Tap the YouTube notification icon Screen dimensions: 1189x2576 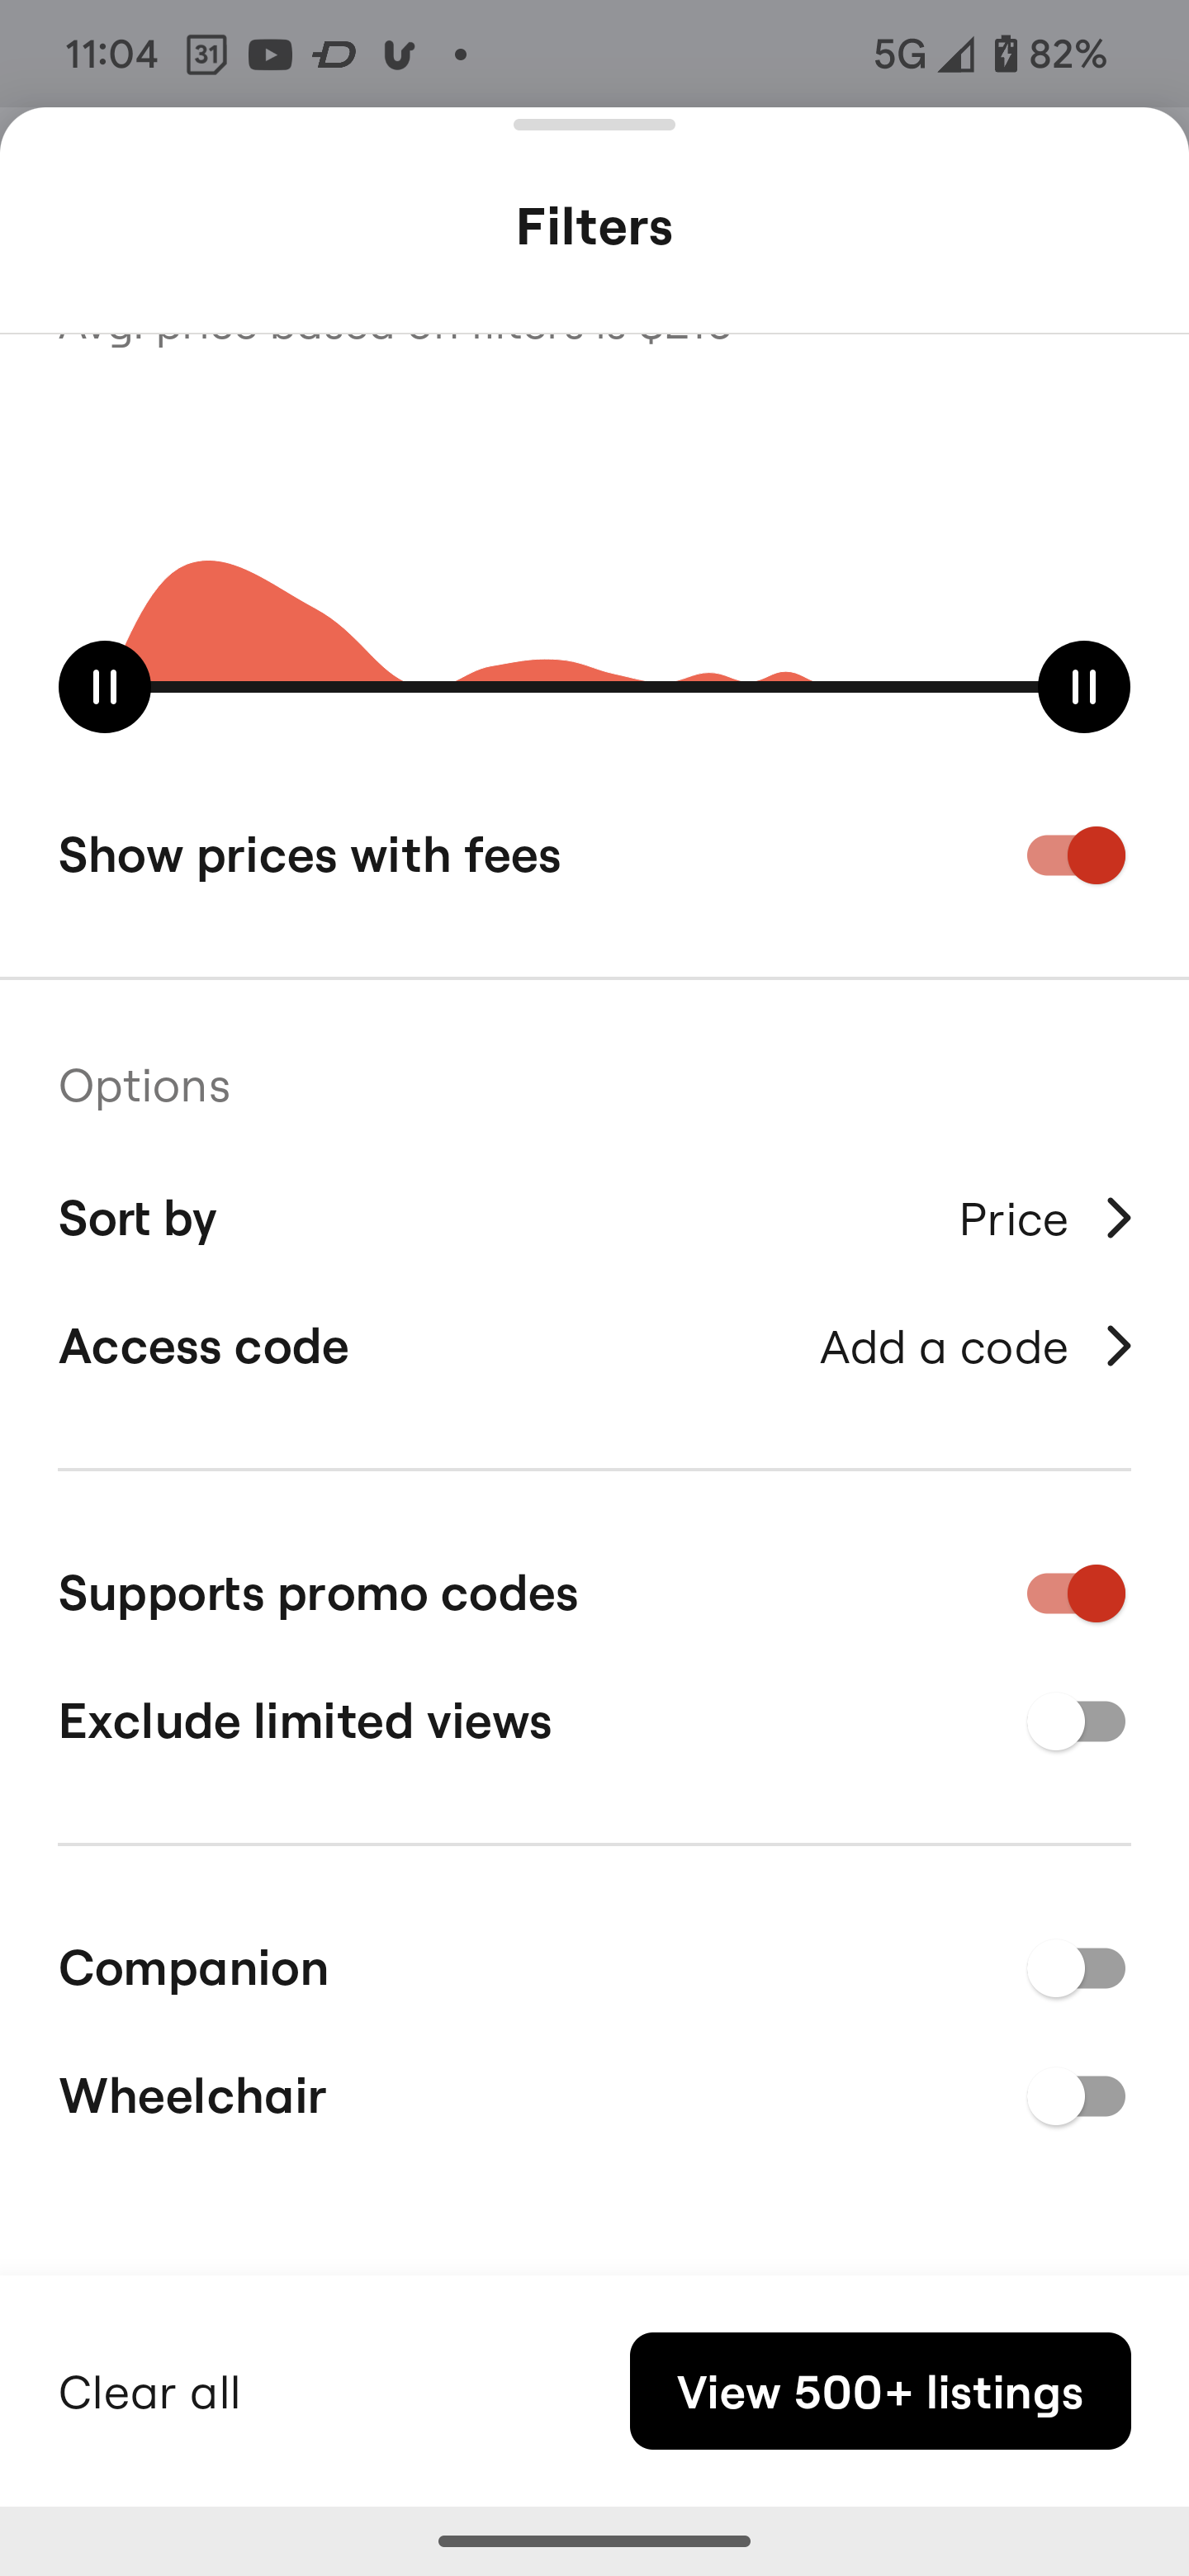(270, 54)
